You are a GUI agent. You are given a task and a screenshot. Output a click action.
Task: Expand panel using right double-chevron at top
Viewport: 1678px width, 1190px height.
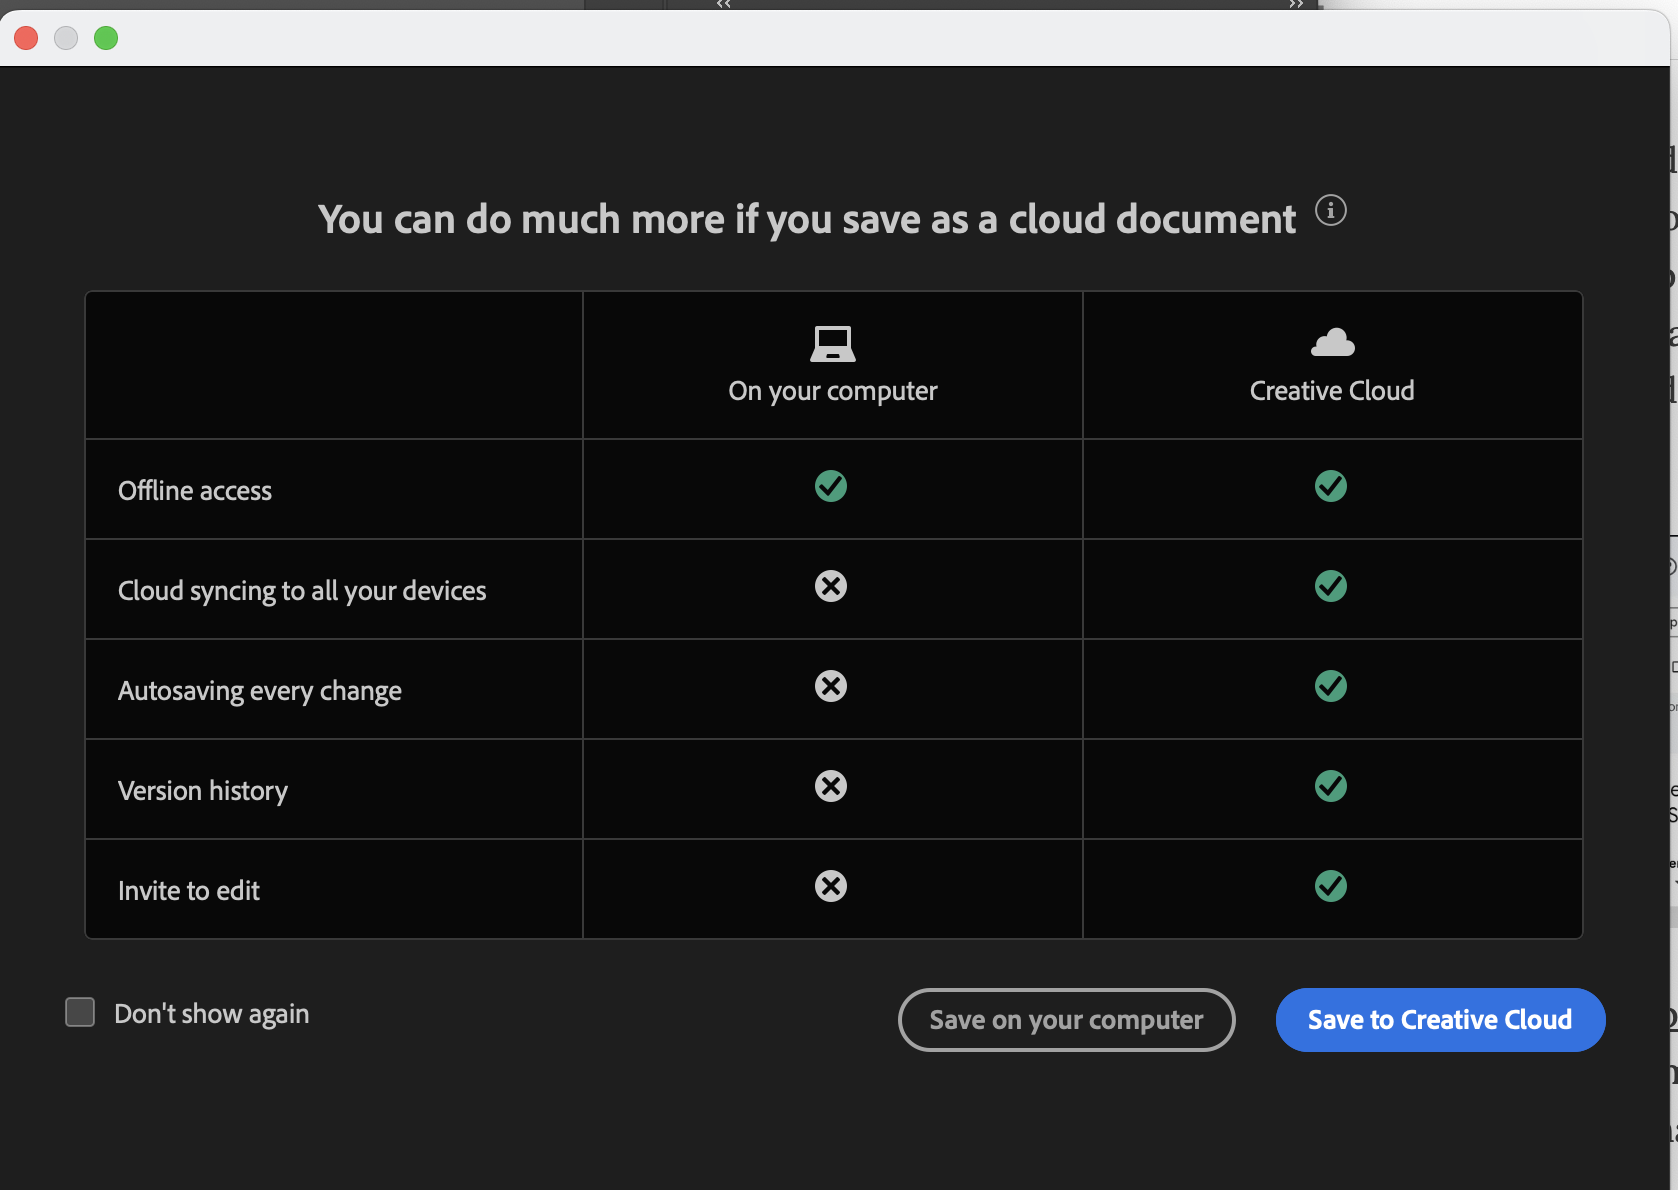coord(1296,4)
